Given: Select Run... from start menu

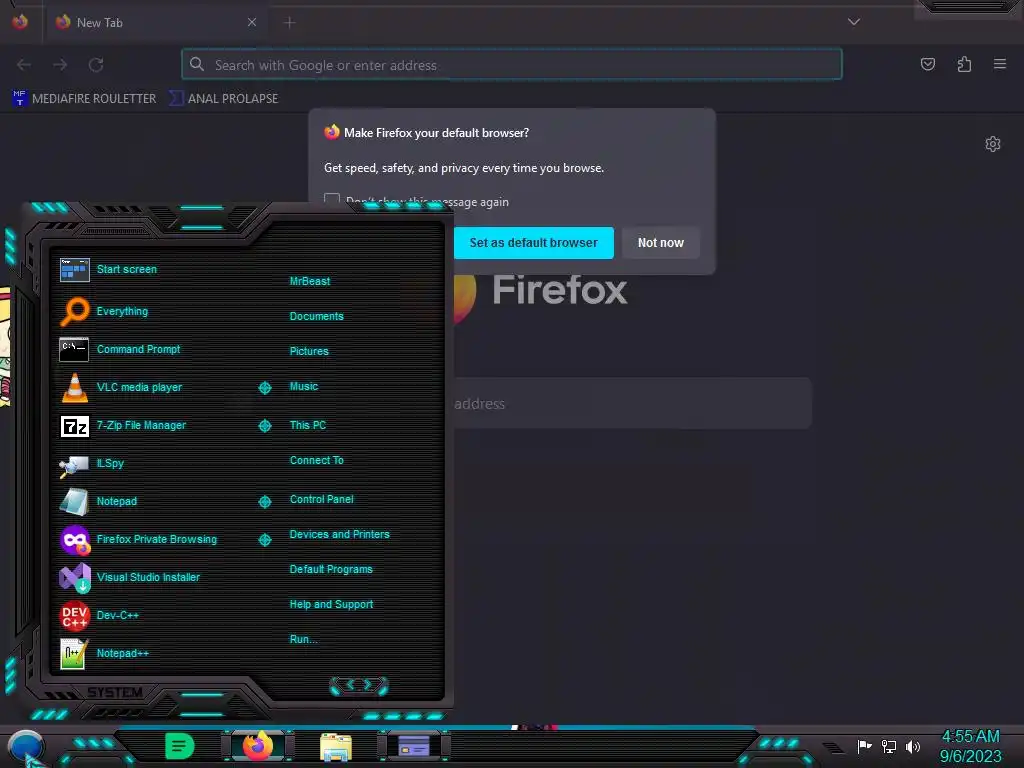Looking at the screenshot, I should click(303, 639).
